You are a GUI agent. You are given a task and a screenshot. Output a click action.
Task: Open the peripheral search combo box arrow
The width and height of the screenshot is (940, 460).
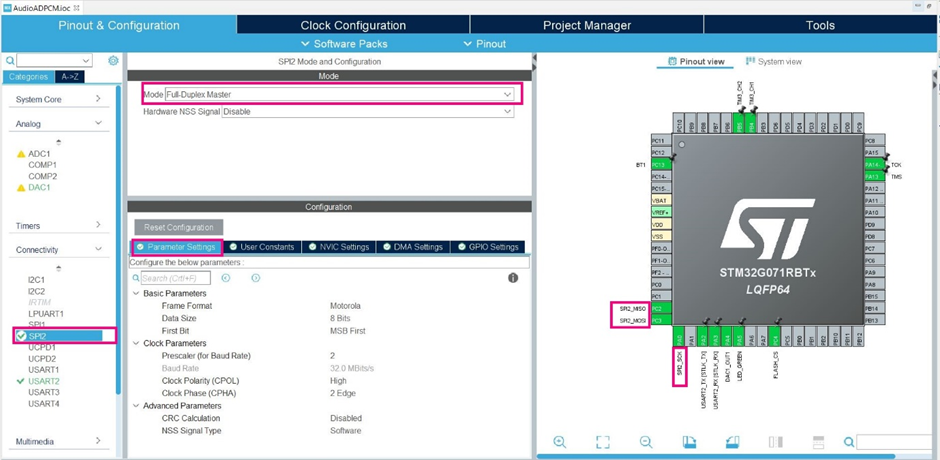pos(86,61)
